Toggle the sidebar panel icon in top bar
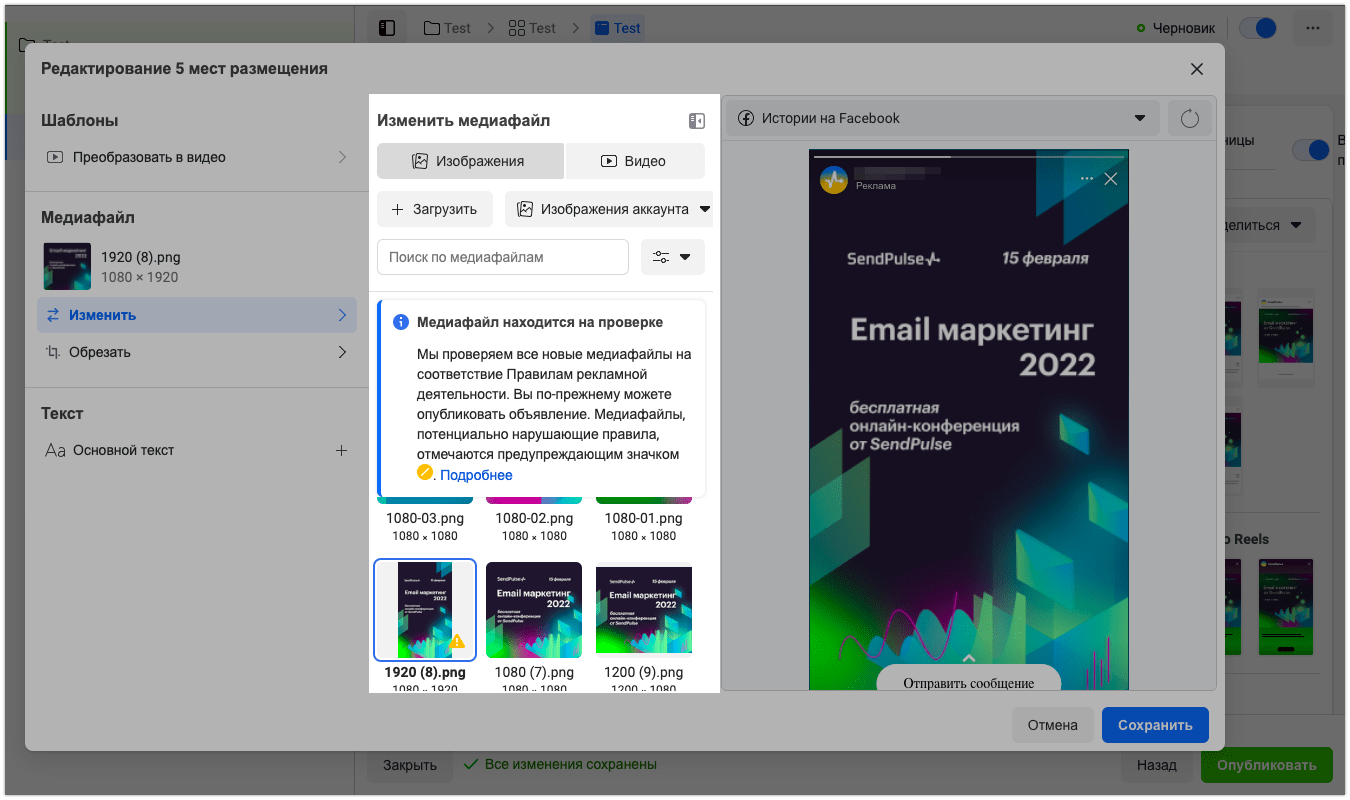 pyautogui.click(x=387, y=28)
